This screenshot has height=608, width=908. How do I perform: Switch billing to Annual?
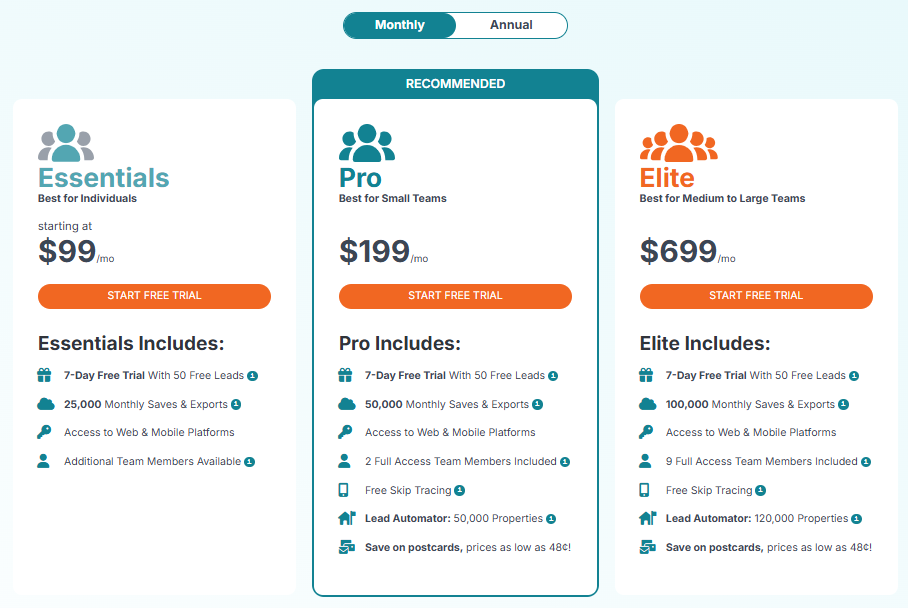[508, 25]
